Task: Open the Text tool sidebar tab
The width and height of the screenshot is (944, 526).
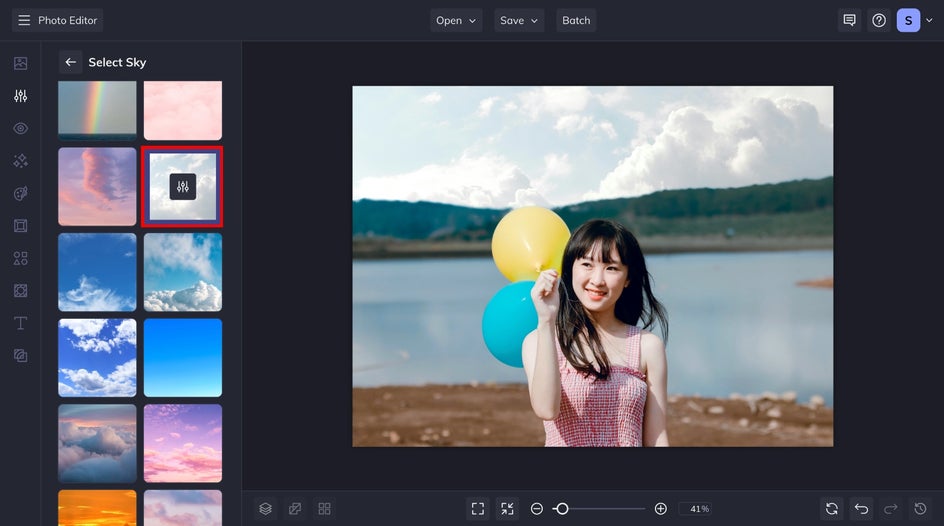Action: tap(20, 323)
